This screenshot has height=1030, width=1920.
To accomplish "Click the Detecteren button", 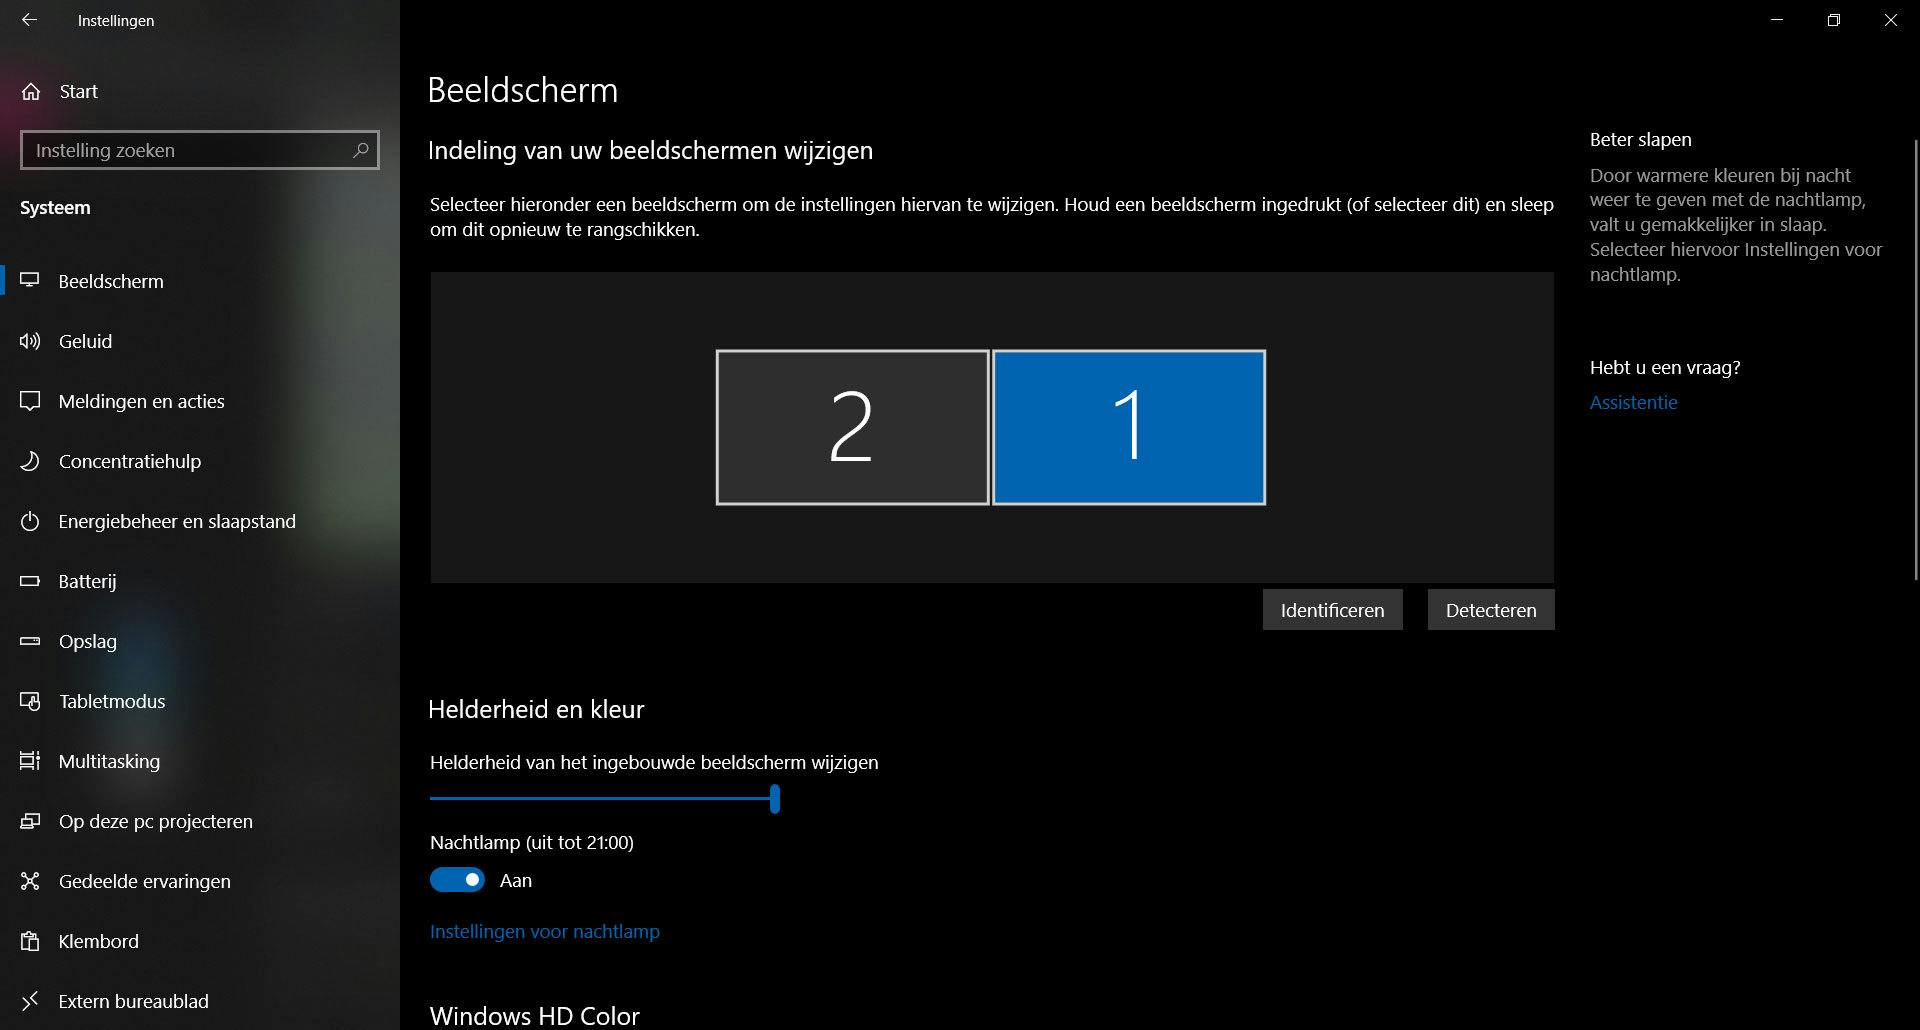I will [x=1491, y=610].
